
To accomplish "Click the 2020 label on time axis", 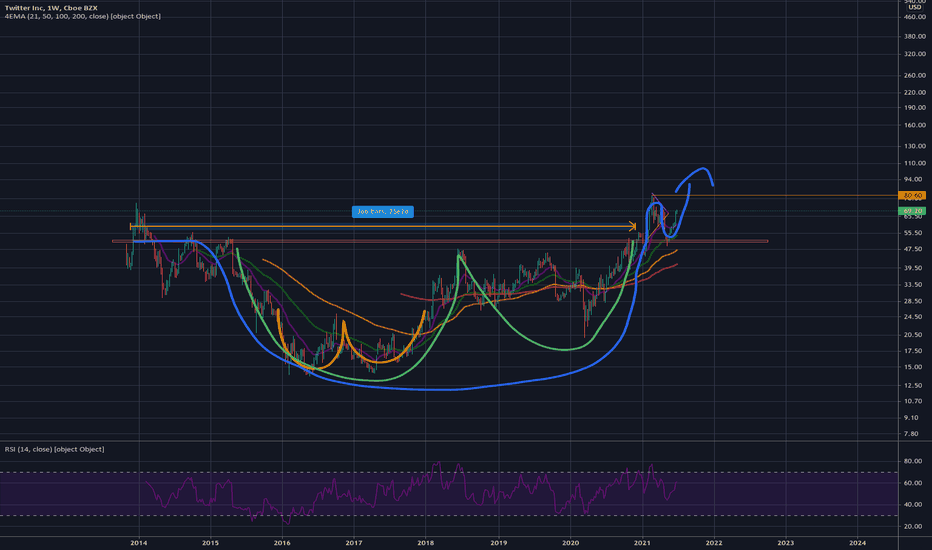I will click(571, 542).
